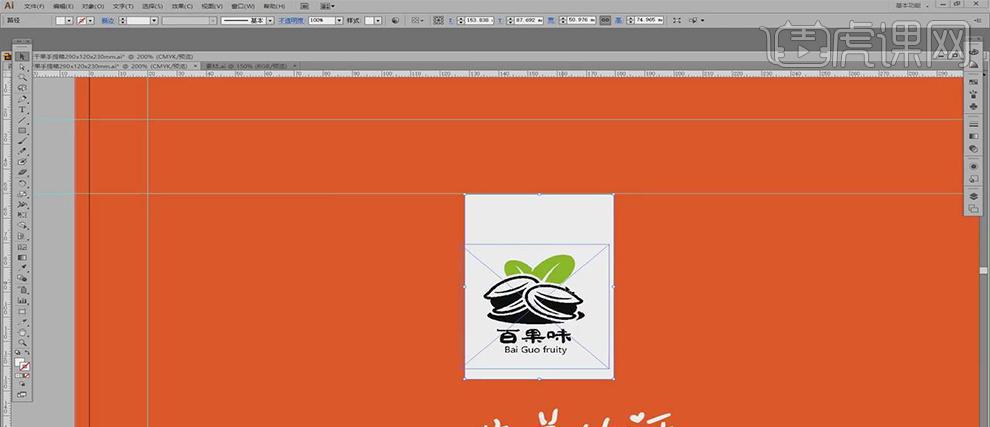990x427 pixels.
Task: Click the stroke weight stepper arrows
Action: 123,20
